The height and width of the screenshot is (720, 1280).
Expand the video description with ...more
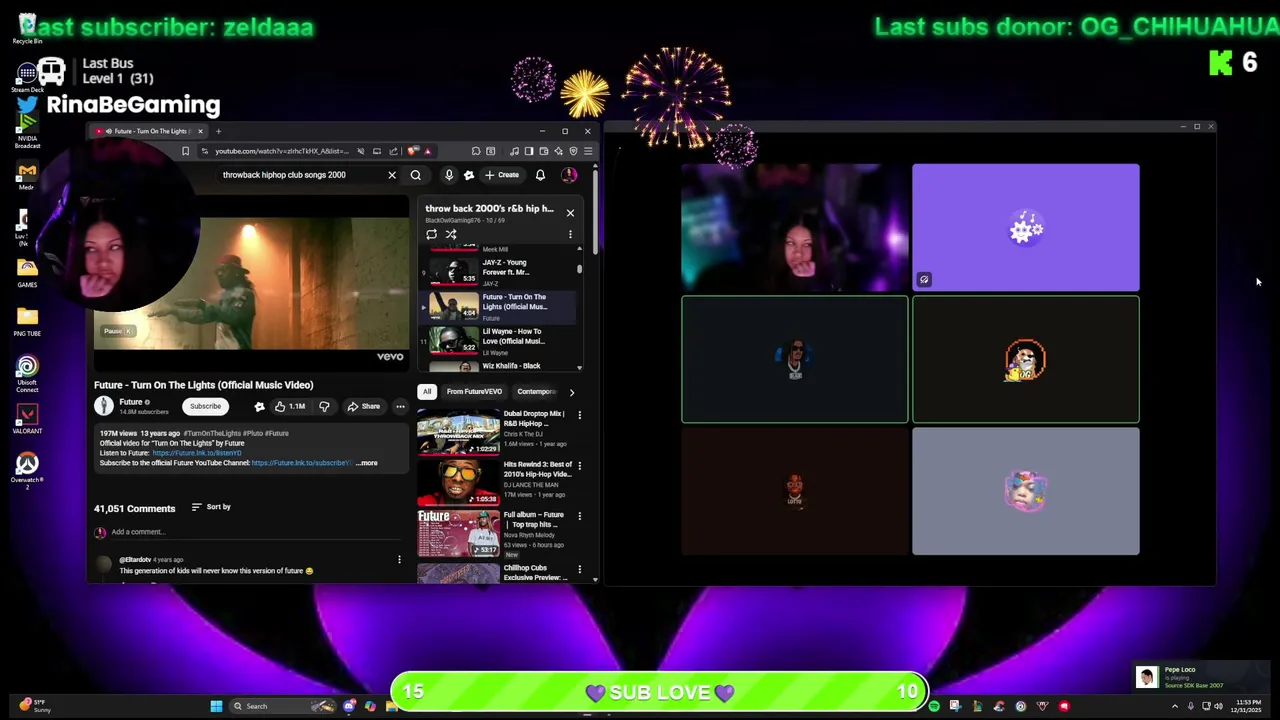point(367,463)
